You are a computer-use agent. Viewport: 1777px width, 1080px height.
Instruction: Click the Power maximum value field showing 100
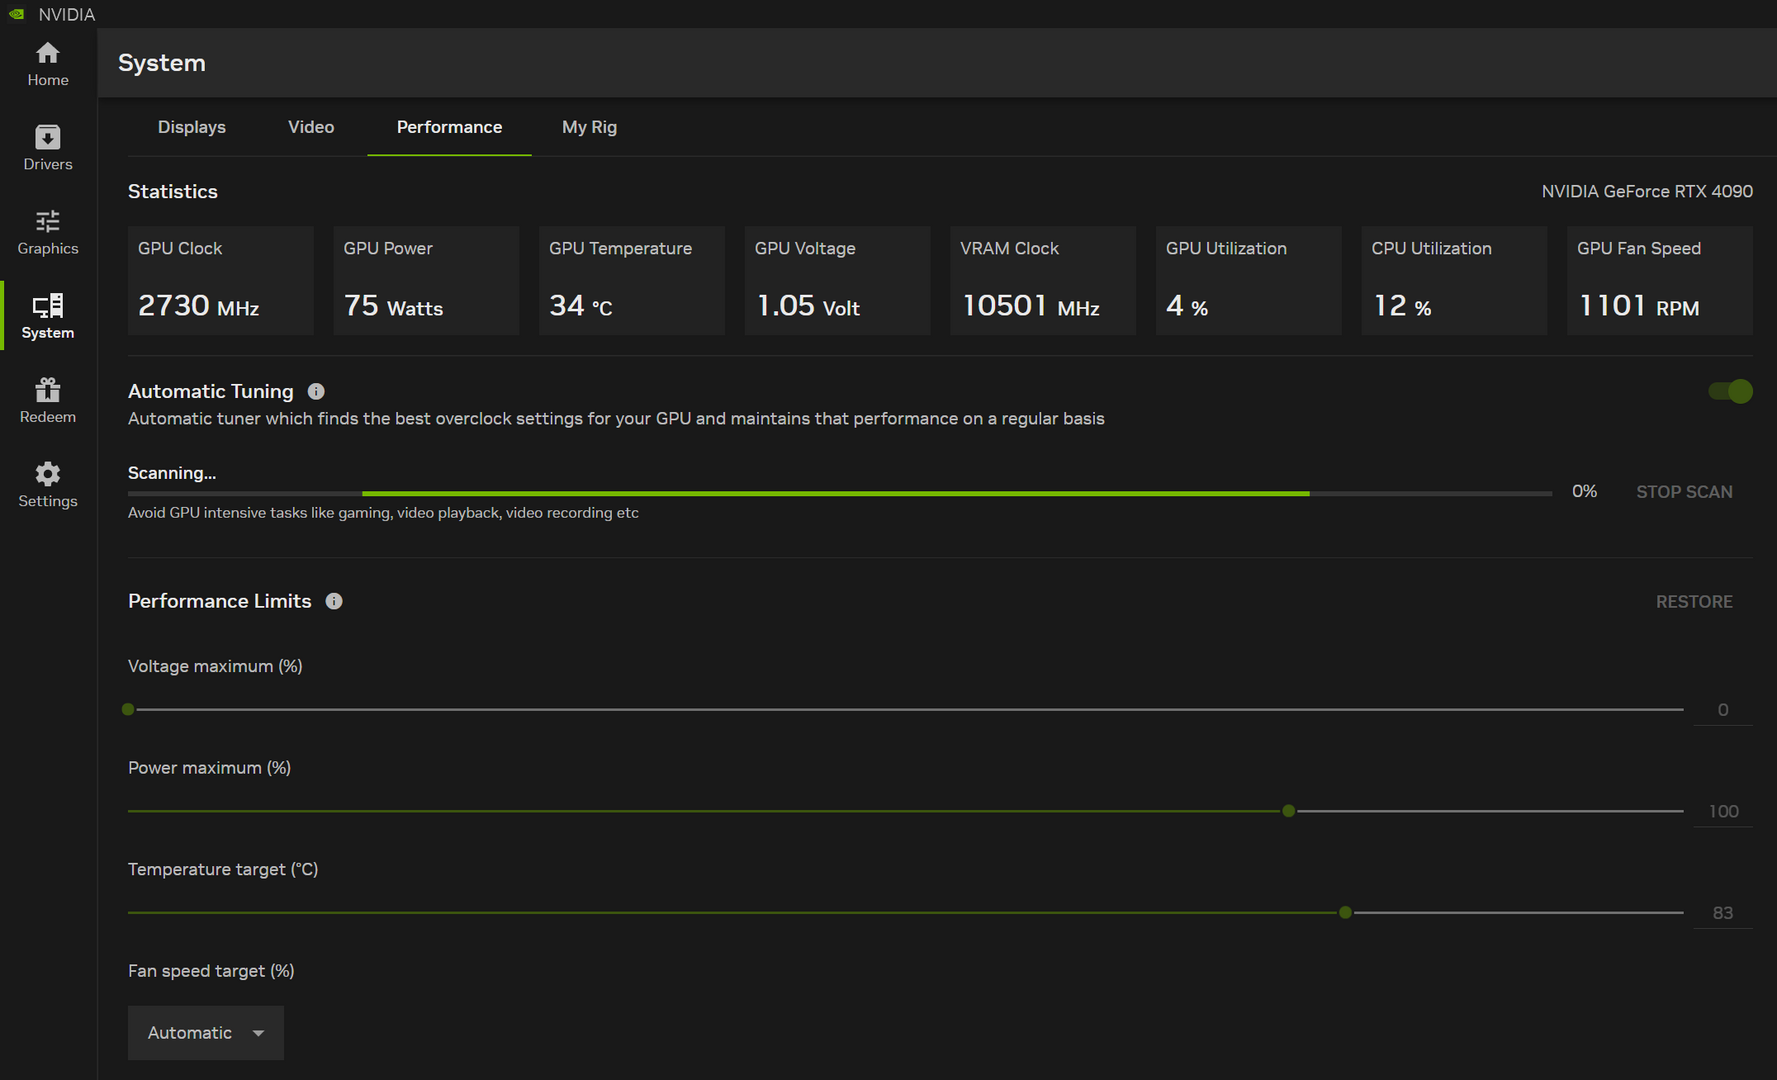pyautogui.click(x=1723, y=811)
